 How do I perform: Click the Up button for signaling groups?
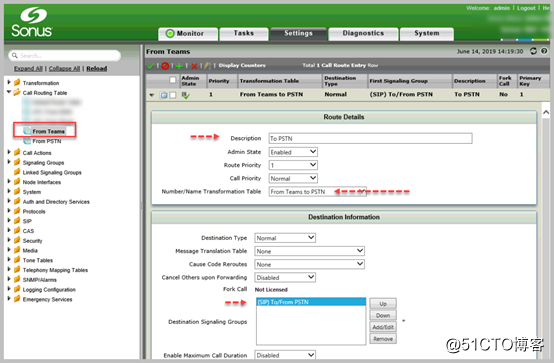383,304
